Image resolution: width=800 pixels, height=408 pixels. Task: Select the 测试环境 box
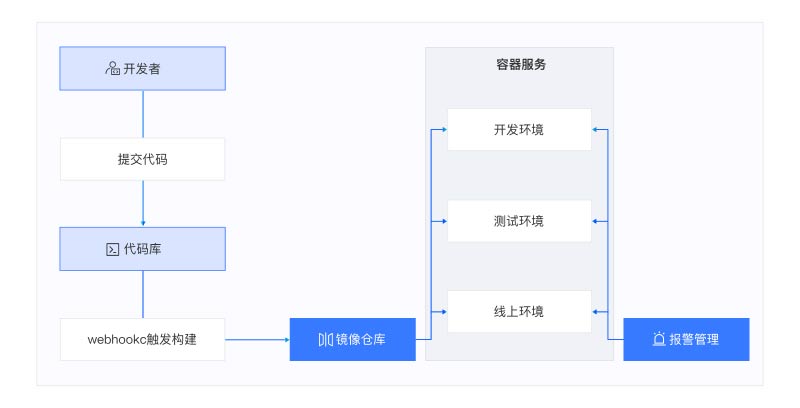point(519,220)
